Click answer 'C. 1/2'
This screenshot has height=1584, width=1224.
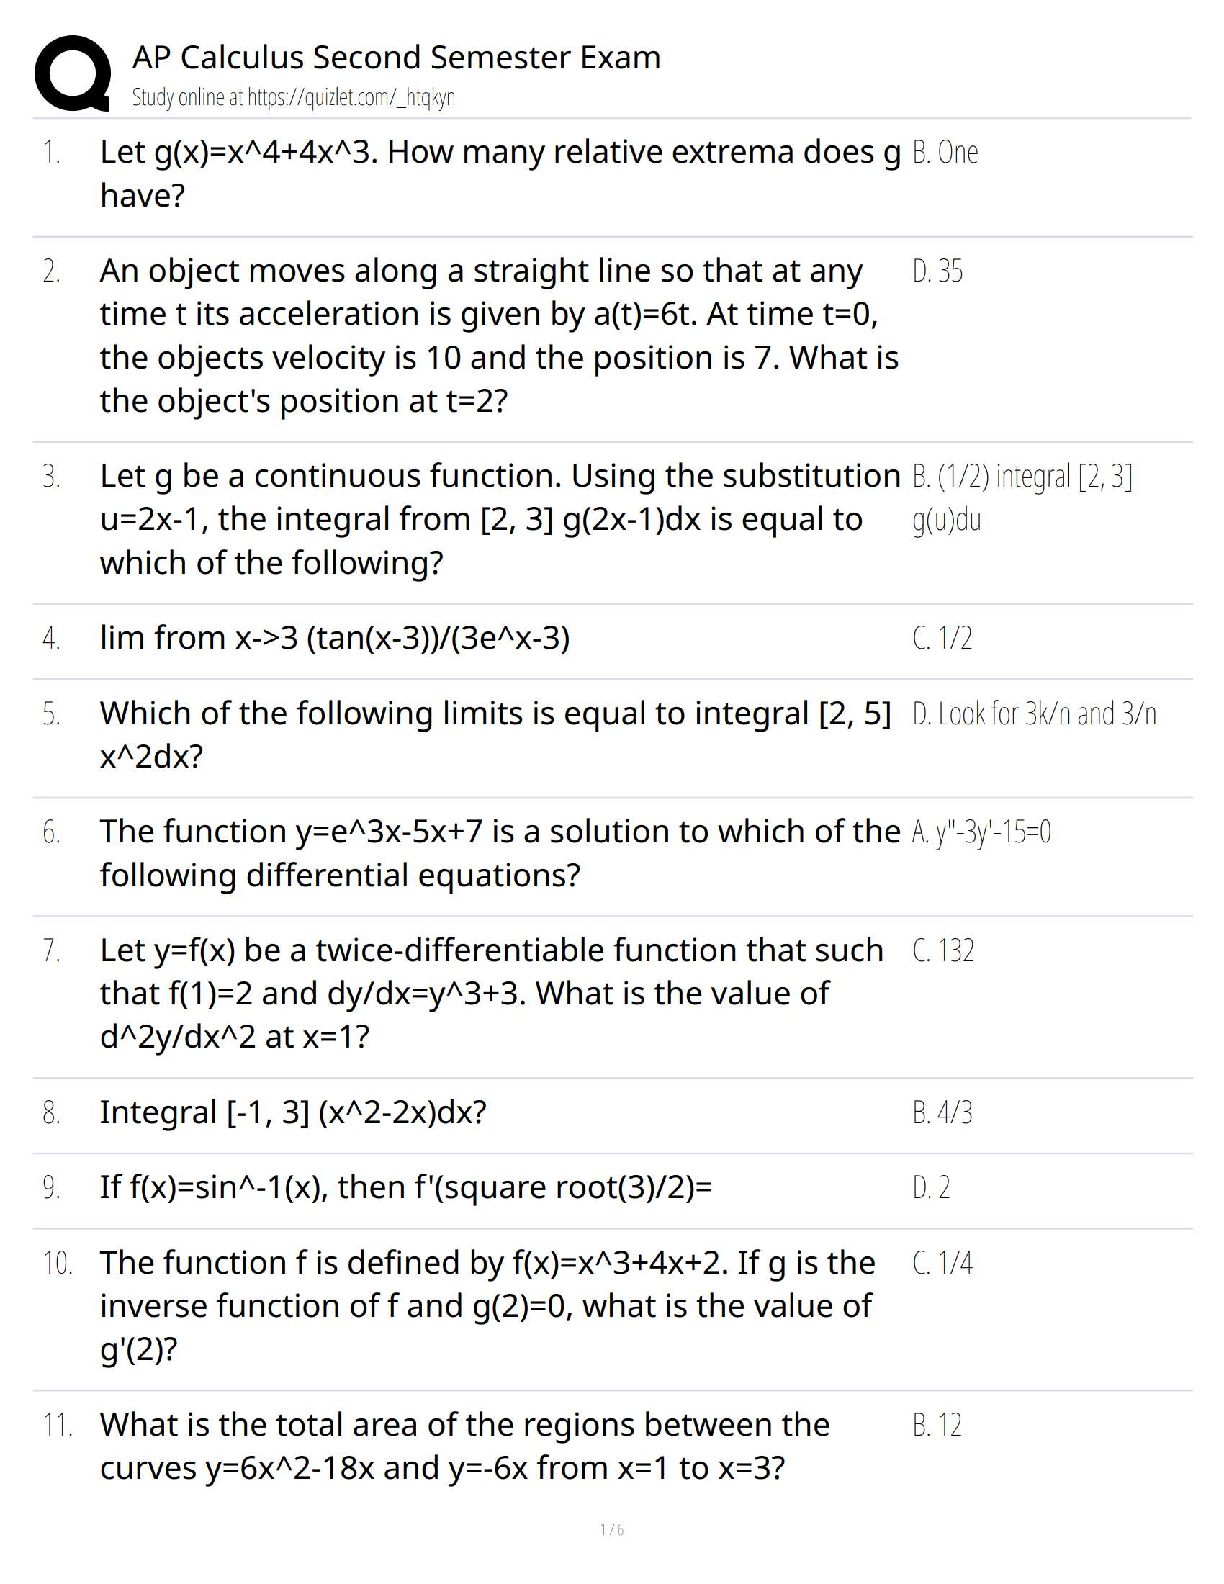(x=942, y=638)
